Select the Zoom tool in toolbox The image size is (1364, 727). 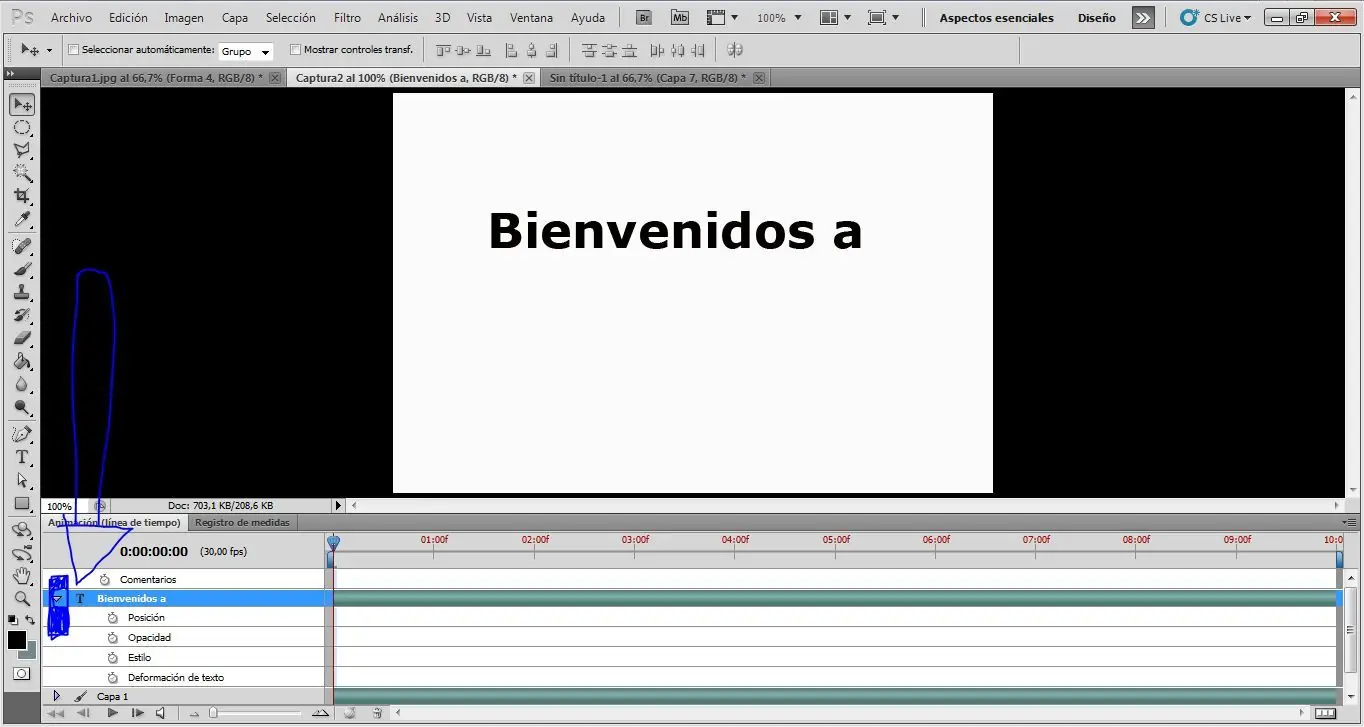[22, 599]
